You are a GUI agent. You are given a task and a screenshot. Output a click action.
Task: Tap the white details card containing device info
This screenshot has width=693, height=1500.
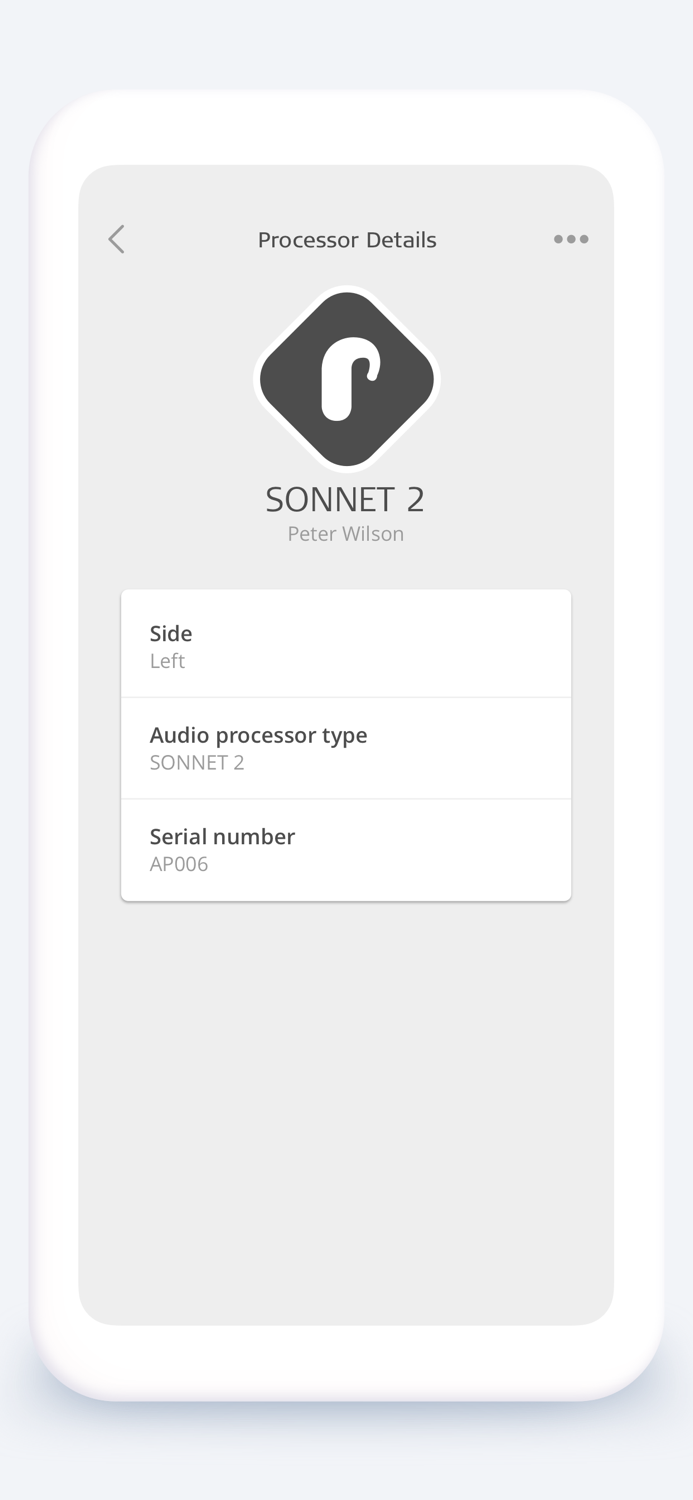pos(346,745)
